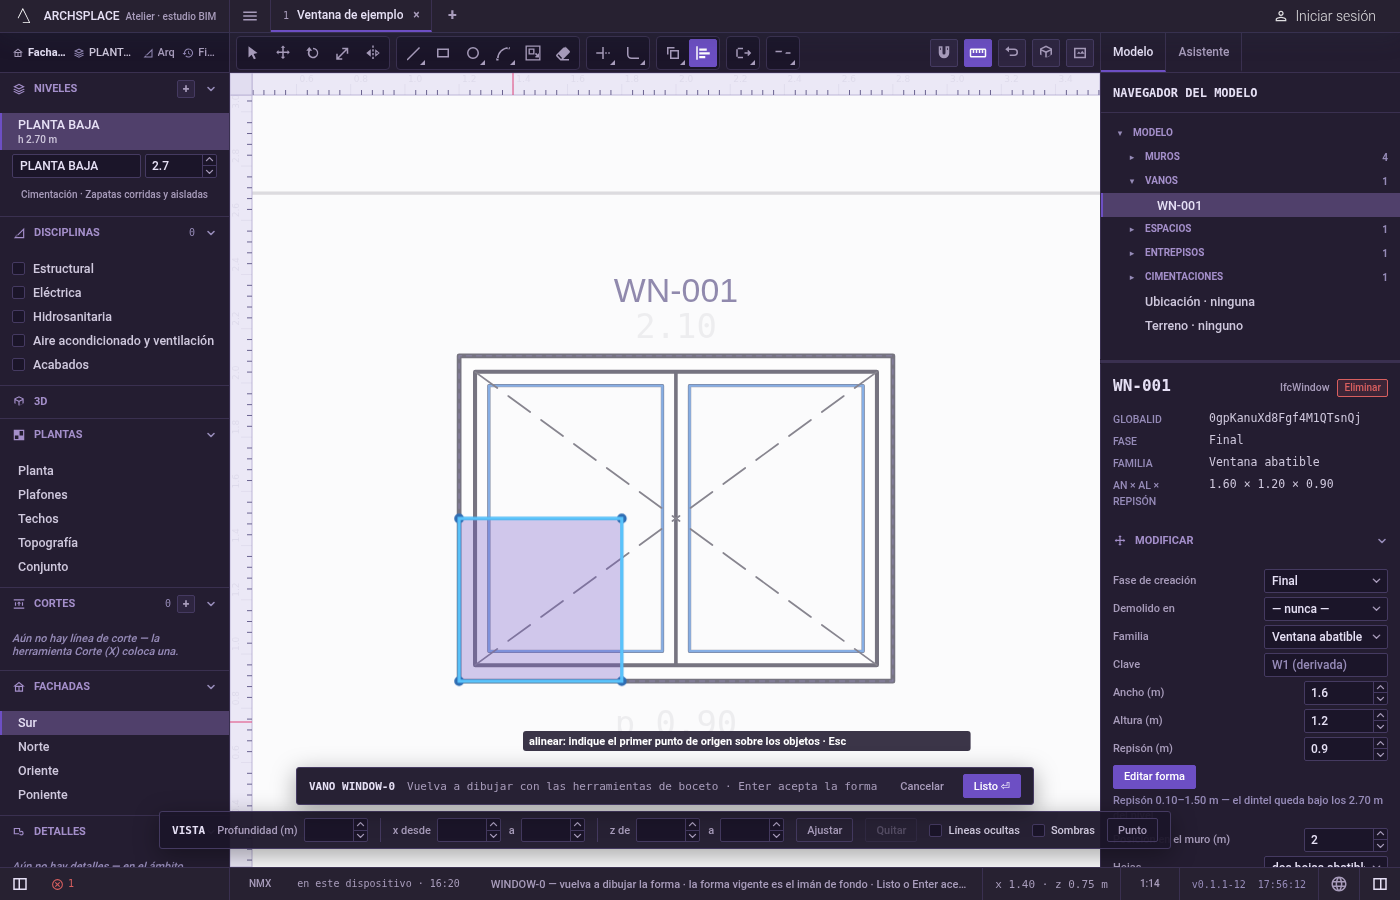Screen dimensions: 1400x900
Task: Collapse the VANOS tree node
Action: tap(1132, 181)
